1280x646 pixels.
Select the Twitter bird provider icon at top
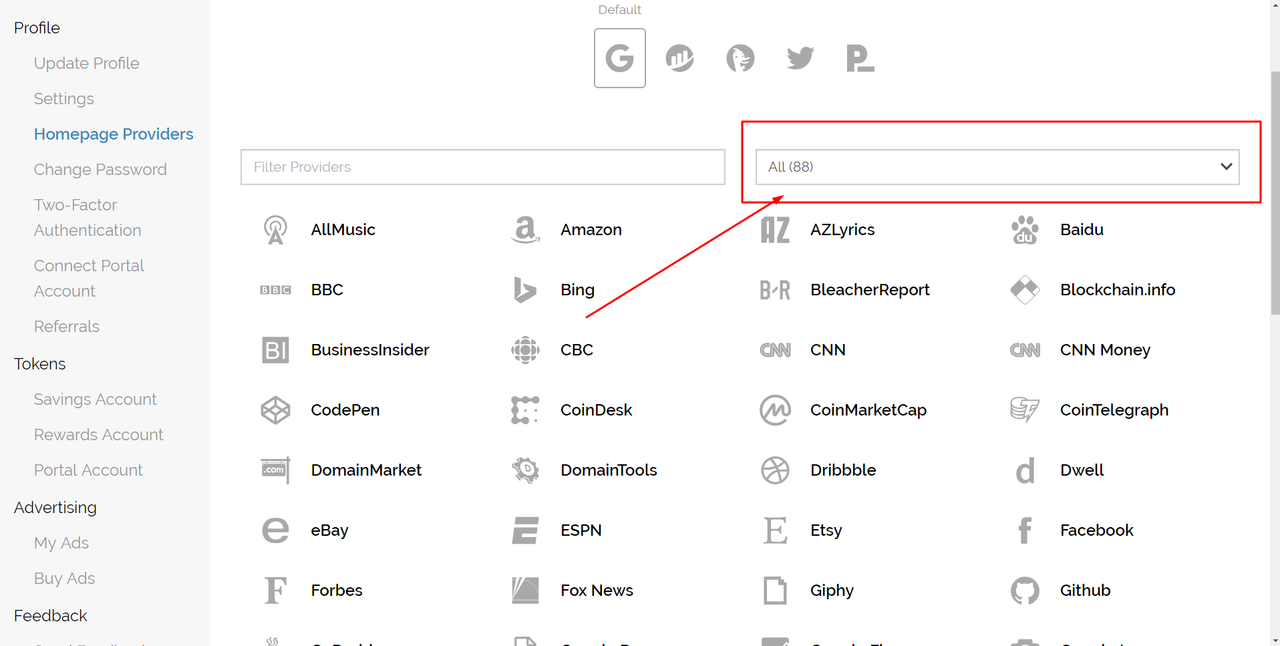(800, 58)
